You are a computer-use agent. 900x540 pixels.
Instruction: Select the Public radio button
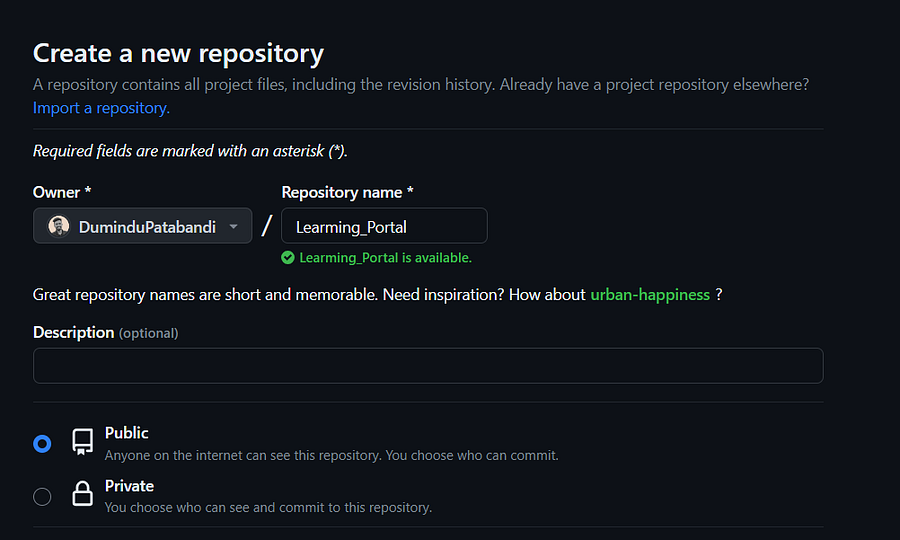[42, 444]
